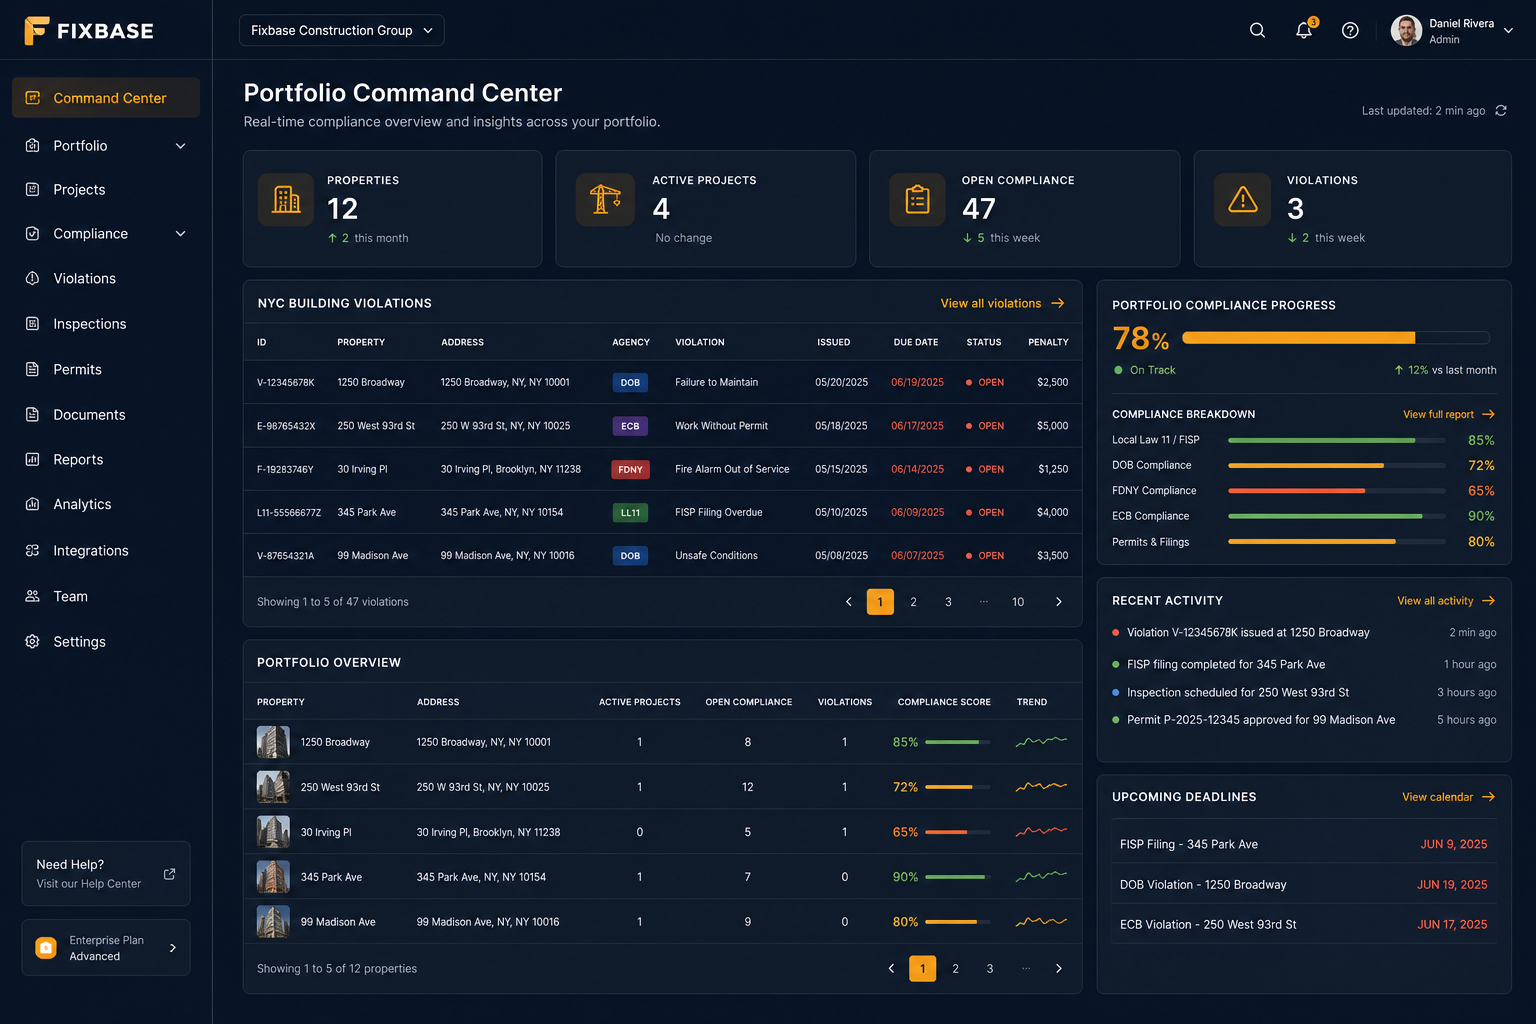Screen dimensions: 1536x1024
Task: Click the Permits sidebar icon
Action: [33, 369]
